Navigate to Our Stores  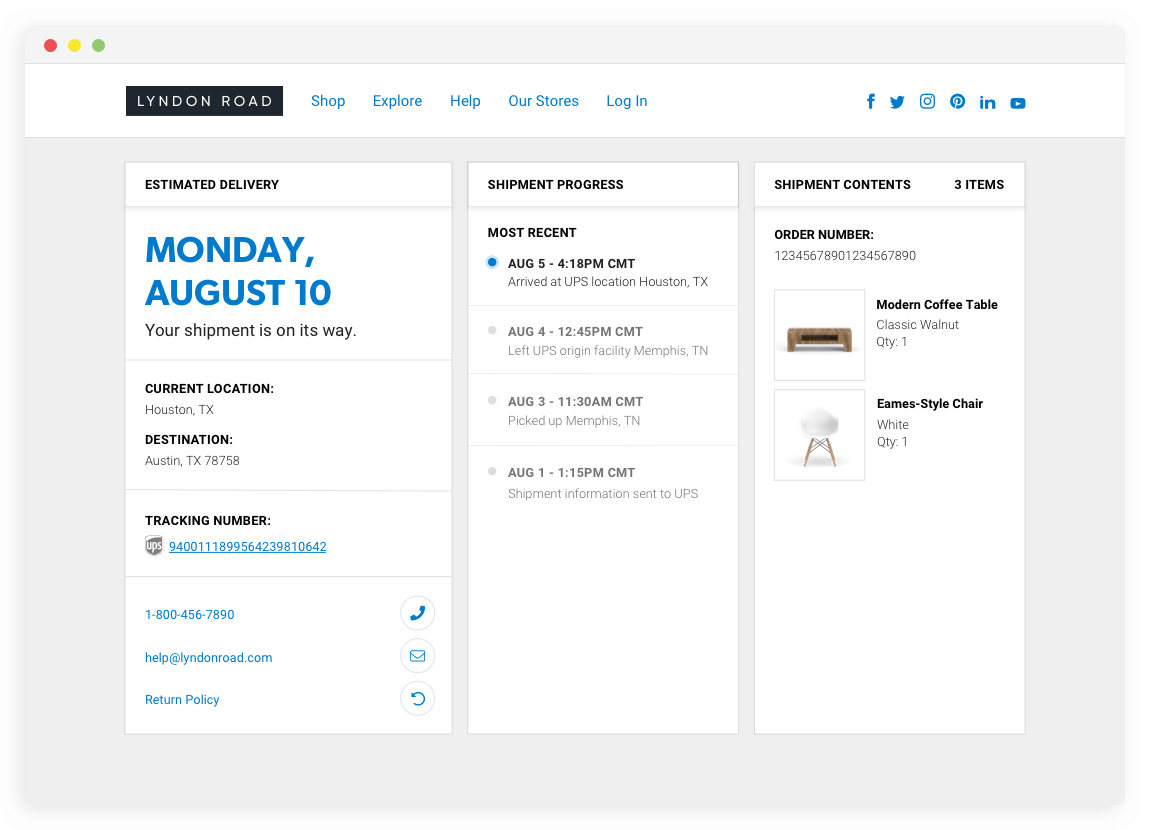tap(543, 101)
